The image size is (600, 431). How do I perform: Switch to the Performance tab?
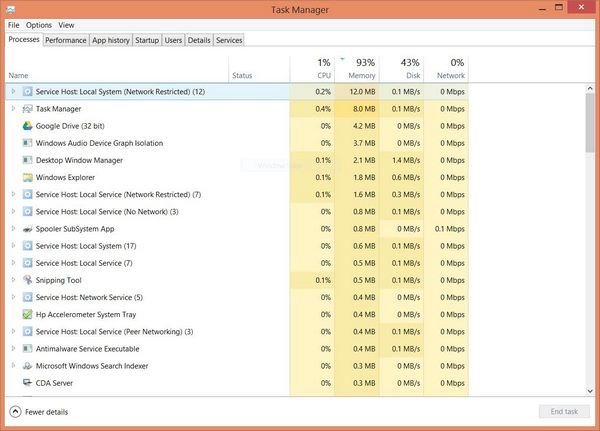click(65, 40)
